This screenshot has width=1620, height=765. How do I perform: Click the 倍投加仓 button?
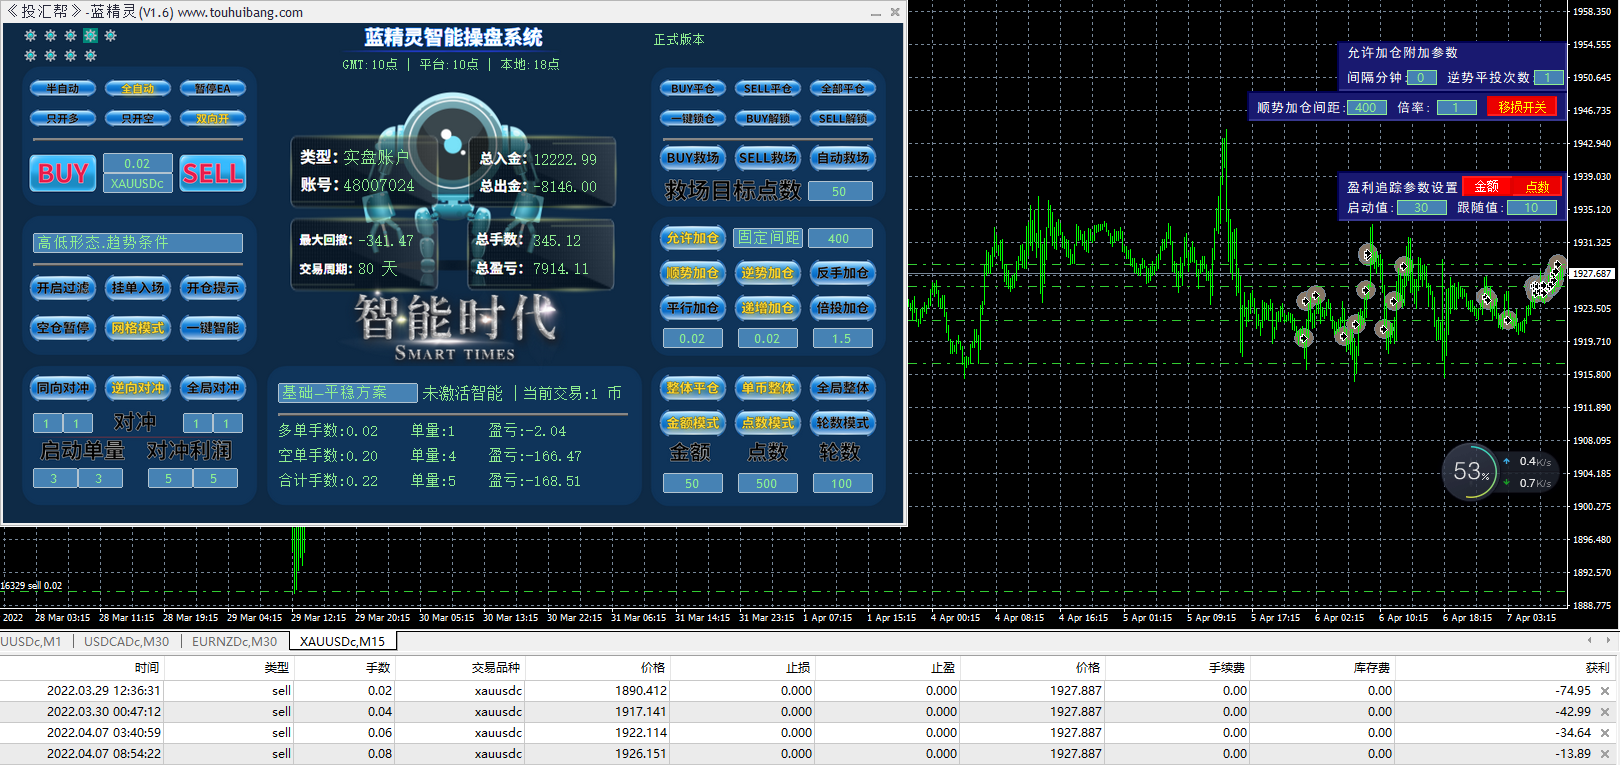[x=843, y=308]
